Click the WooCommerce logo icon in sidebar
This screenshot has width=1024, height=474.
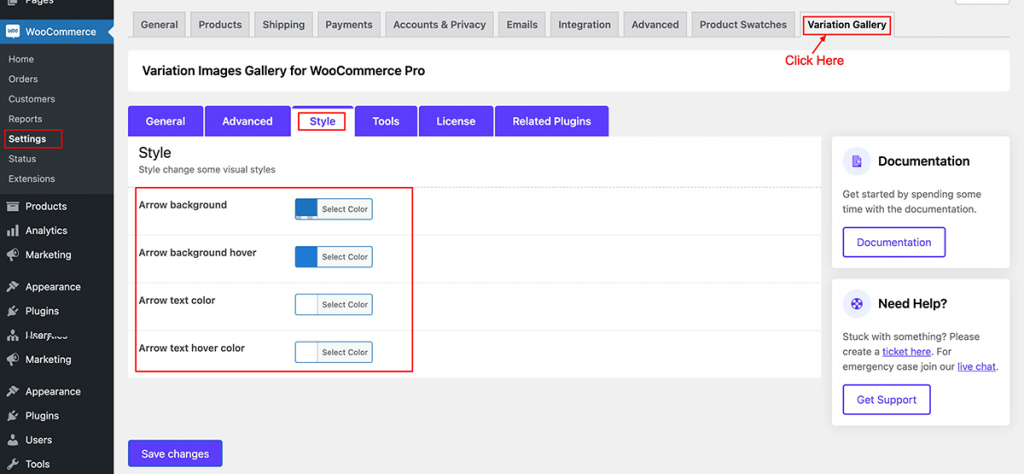pos(12,31)
